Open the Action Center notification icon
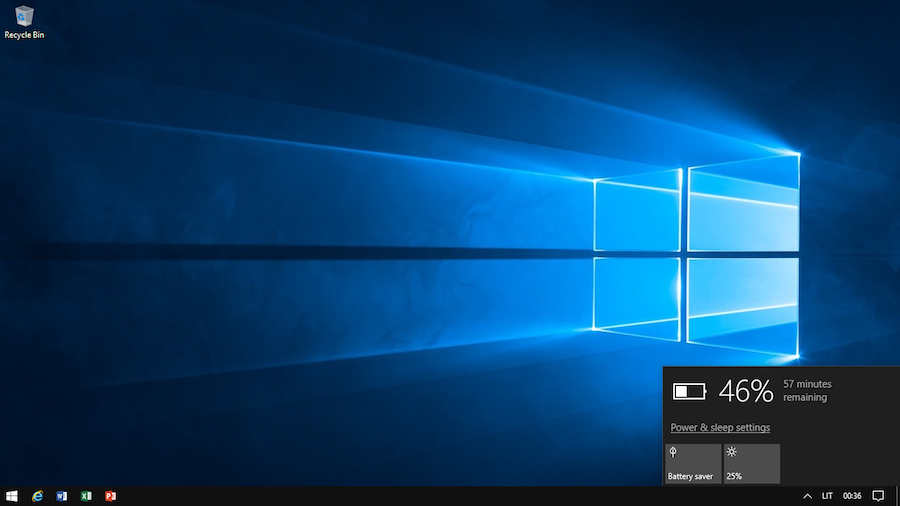This screenshot has width=900, height=506. (x=878, y=496)
